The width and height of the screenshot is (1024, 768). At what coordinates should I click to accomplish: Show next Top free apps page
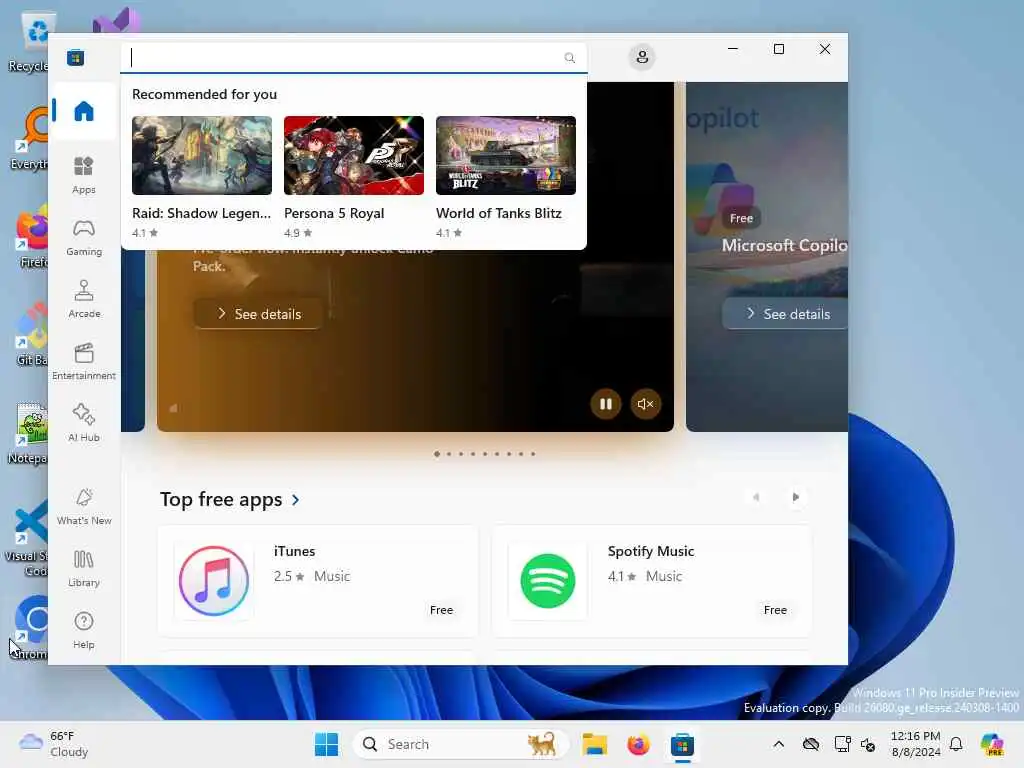[x=795, y=497]
